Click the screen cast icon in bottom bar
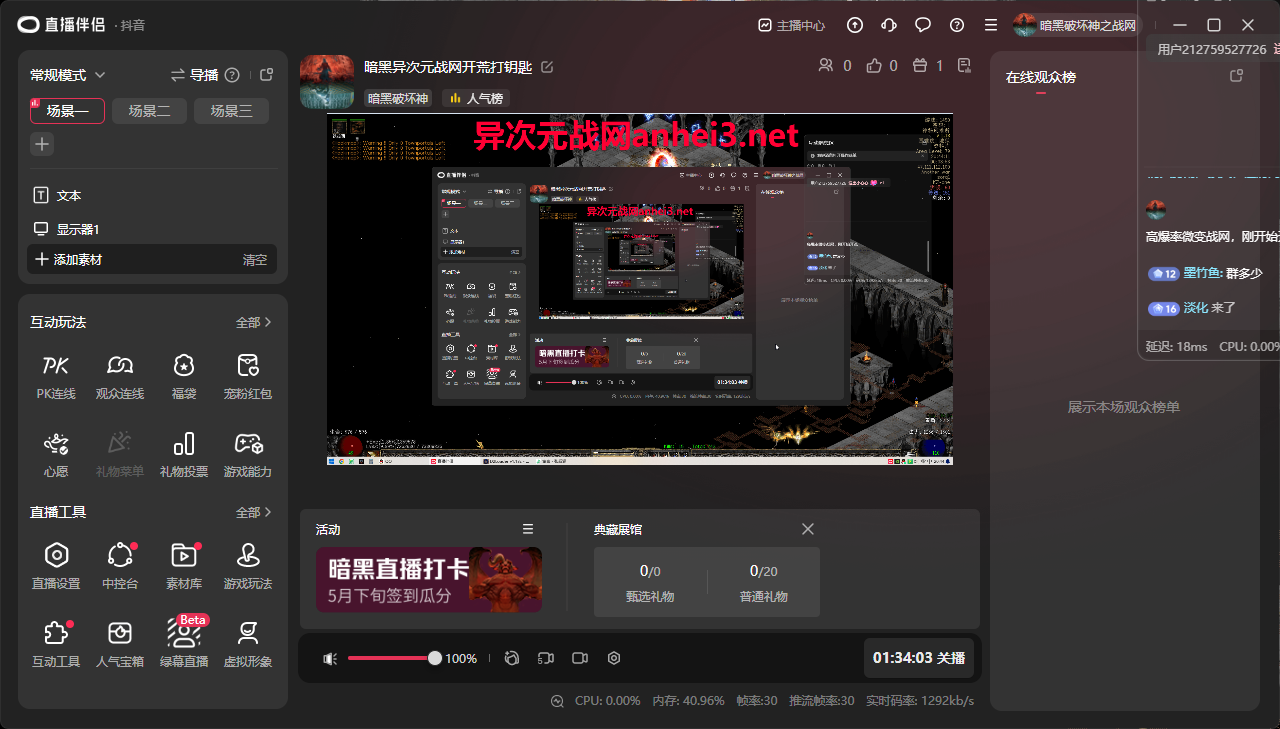Image resolution: width=1280 pixels, height=729 pixels. click(545, 658)
